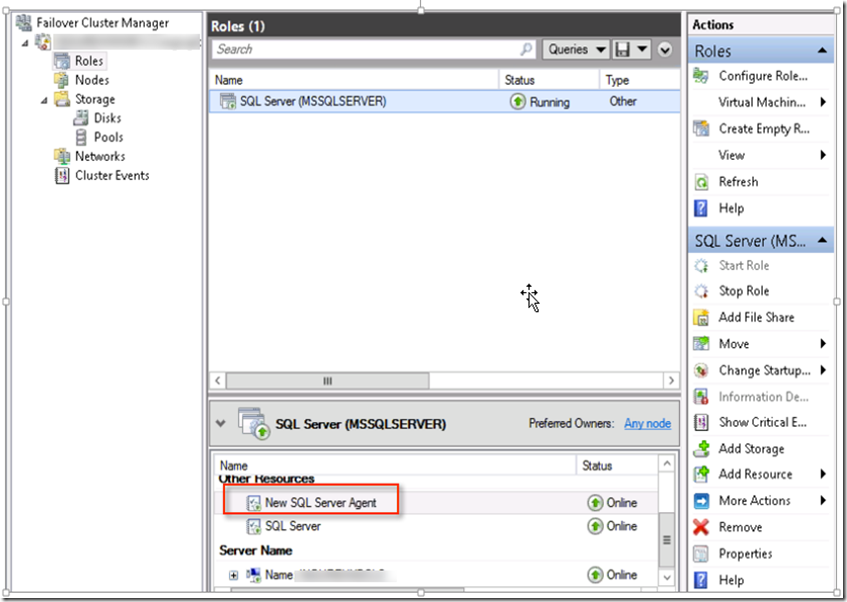This screenshot has width=847, height=602.
Task: Click the Storage folder icon
Action: pyautogui.click(x=62, y=99)
